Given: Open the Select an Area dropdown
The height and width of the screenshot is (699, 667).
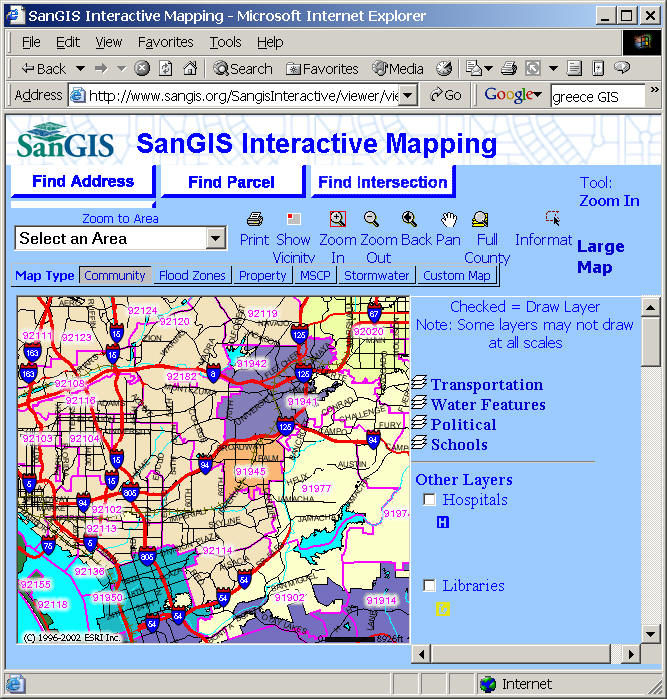Looking at the screenshot, I should [215, 238].
